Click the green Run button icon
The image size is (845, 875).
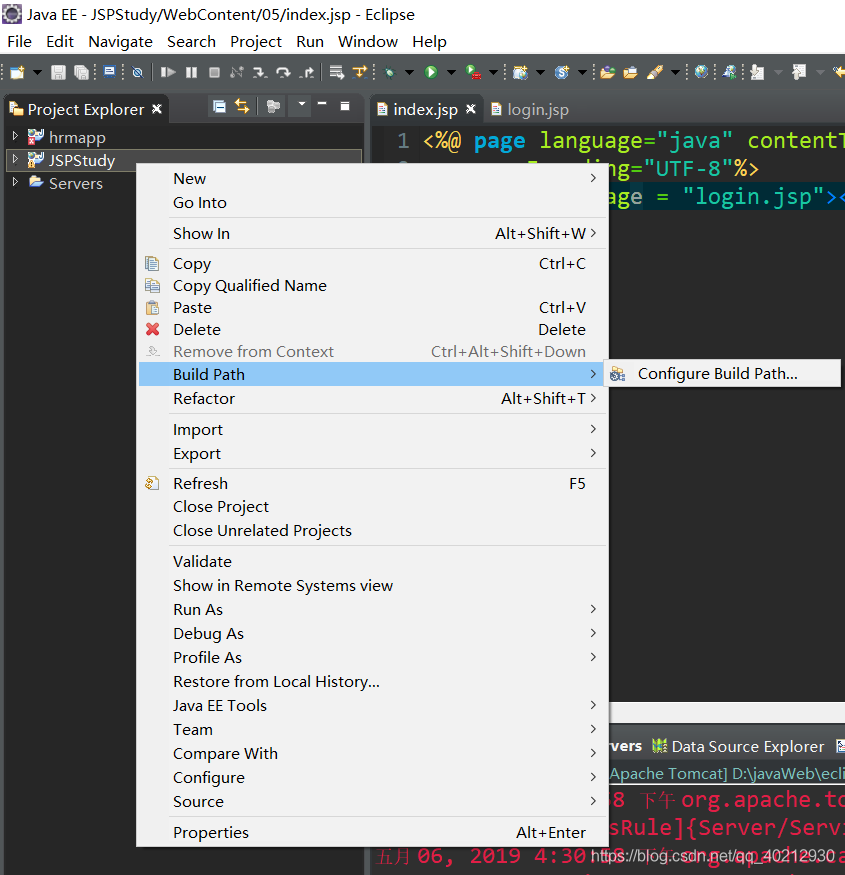[431, 72]
